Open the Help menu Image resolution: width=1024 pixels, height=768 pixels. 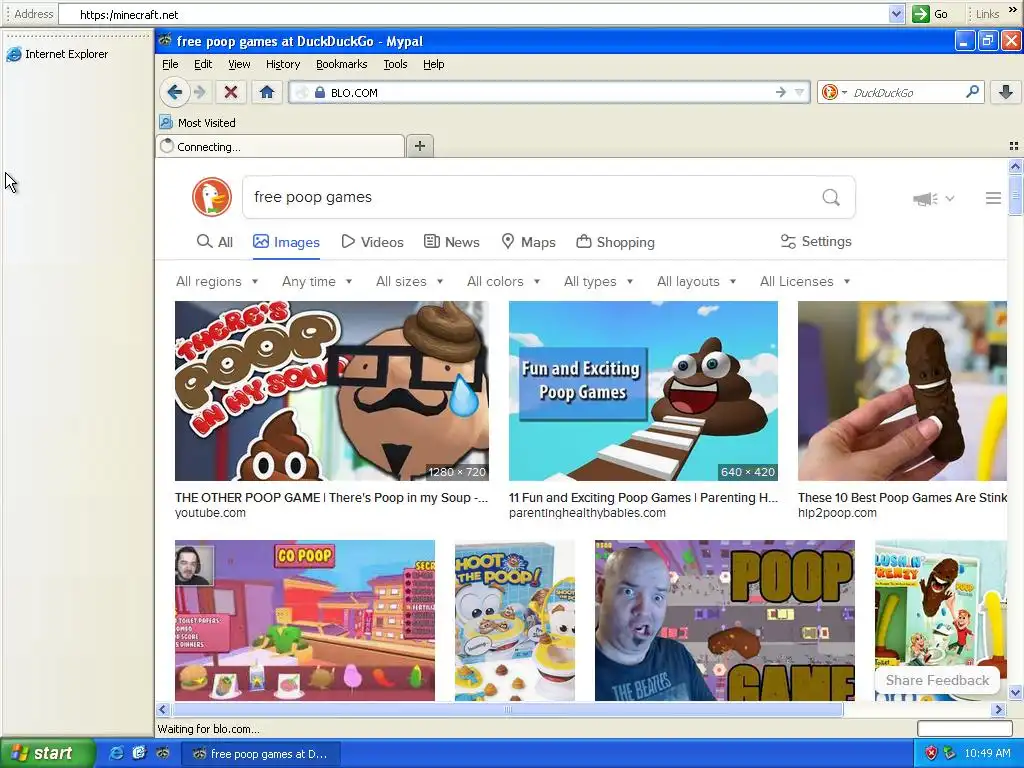[434, 64]
